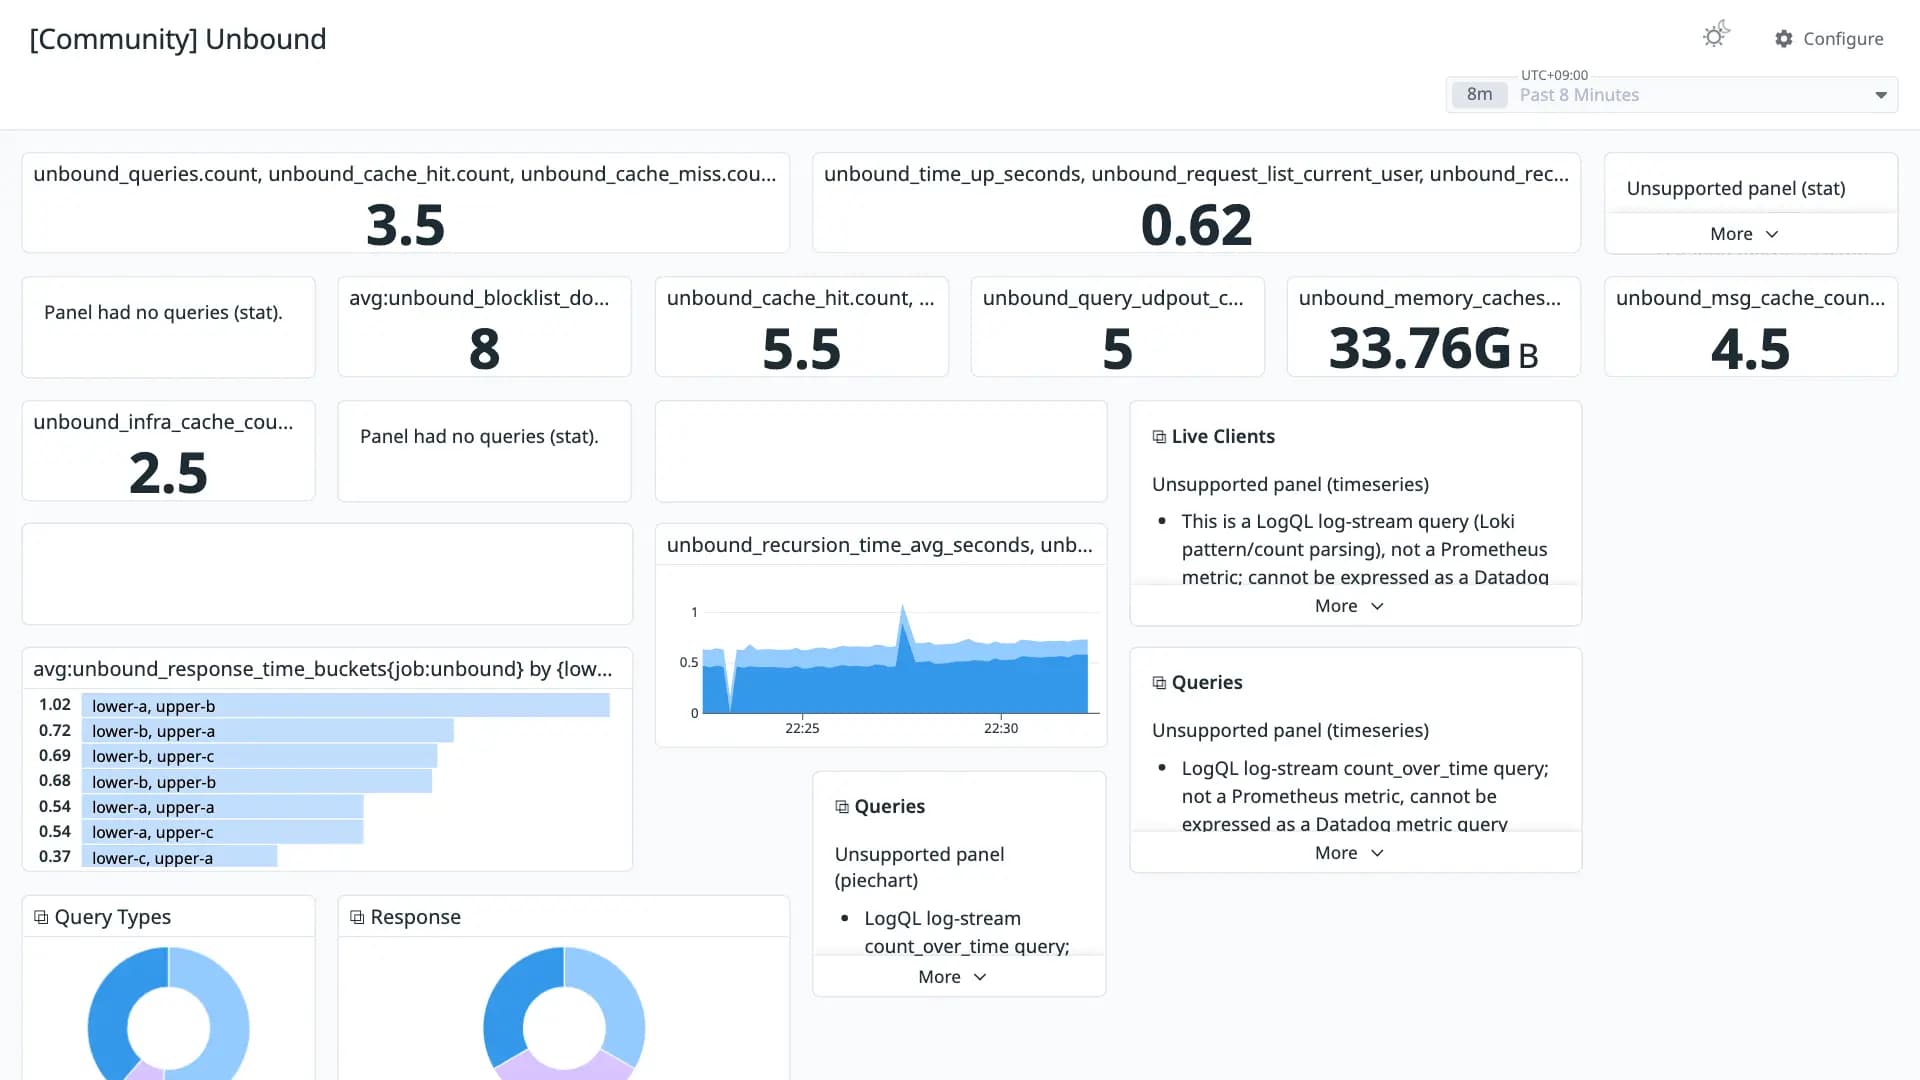Open the Configure settings label
The height and width of the screenshot is (1080, 1920).
[1843, 39]
